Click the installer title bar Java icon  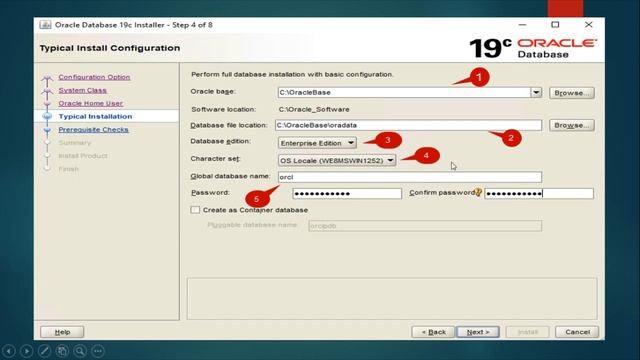45,24
